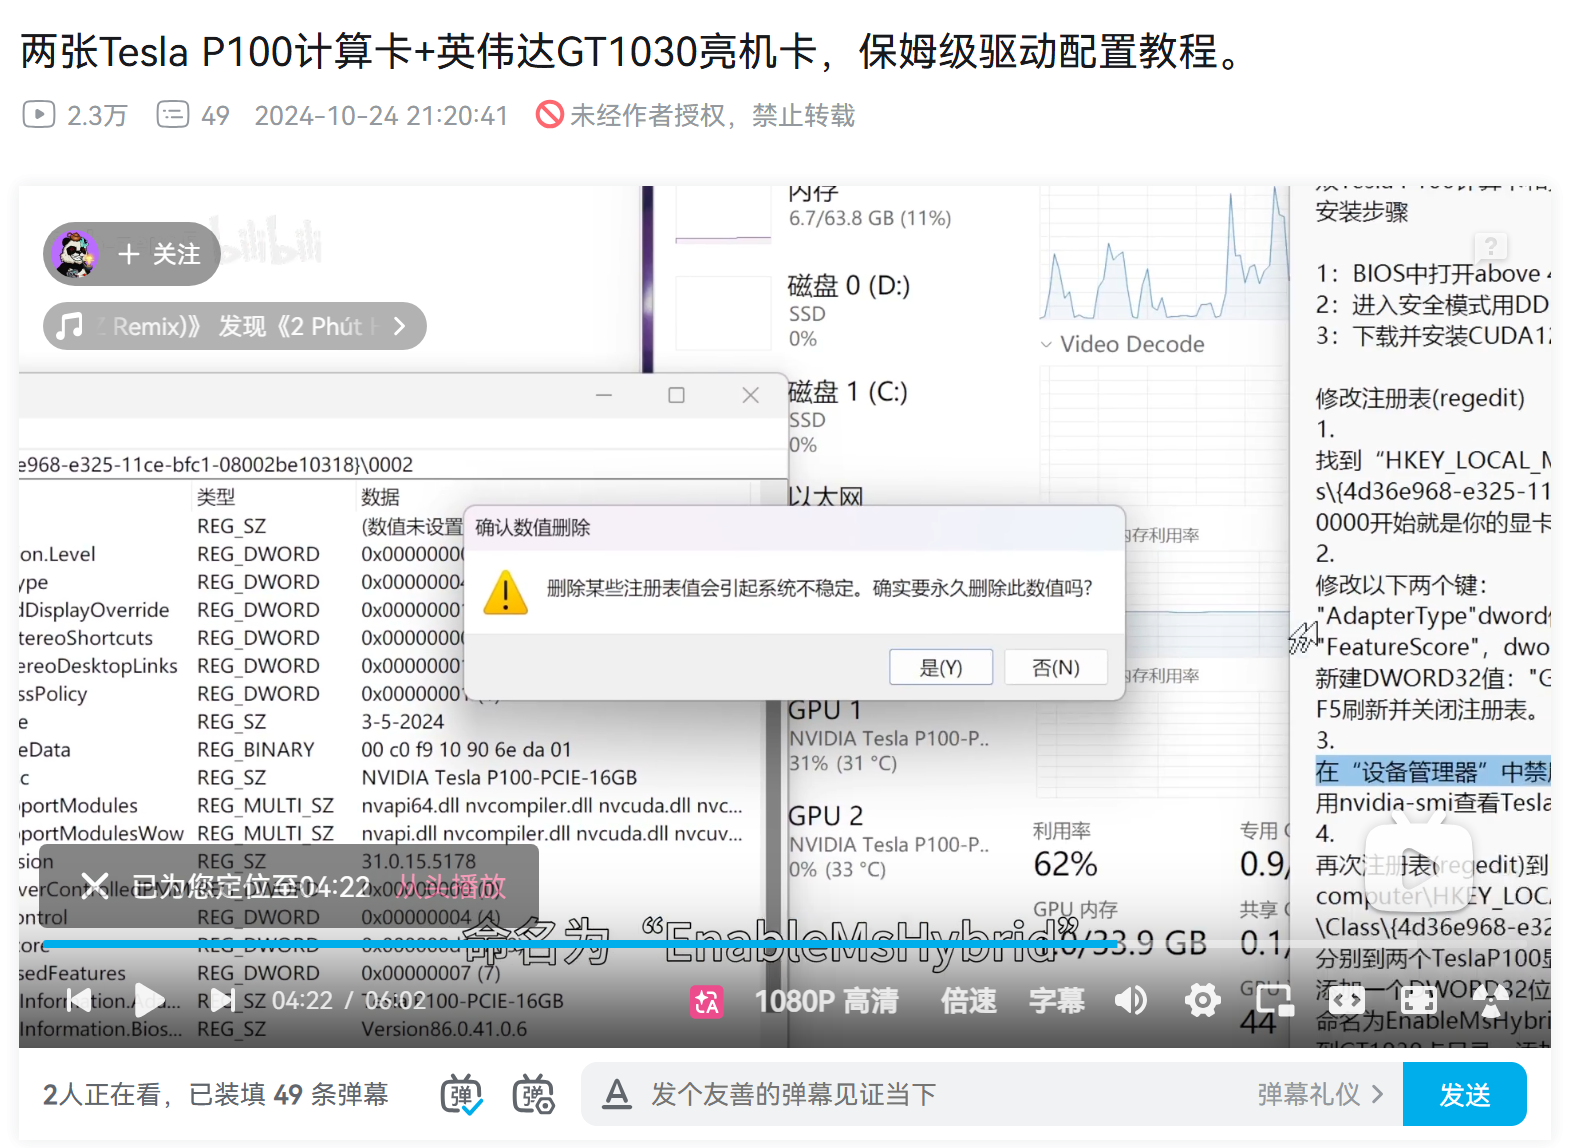Click the play count icon beside 2.3万

coord(39,114)
